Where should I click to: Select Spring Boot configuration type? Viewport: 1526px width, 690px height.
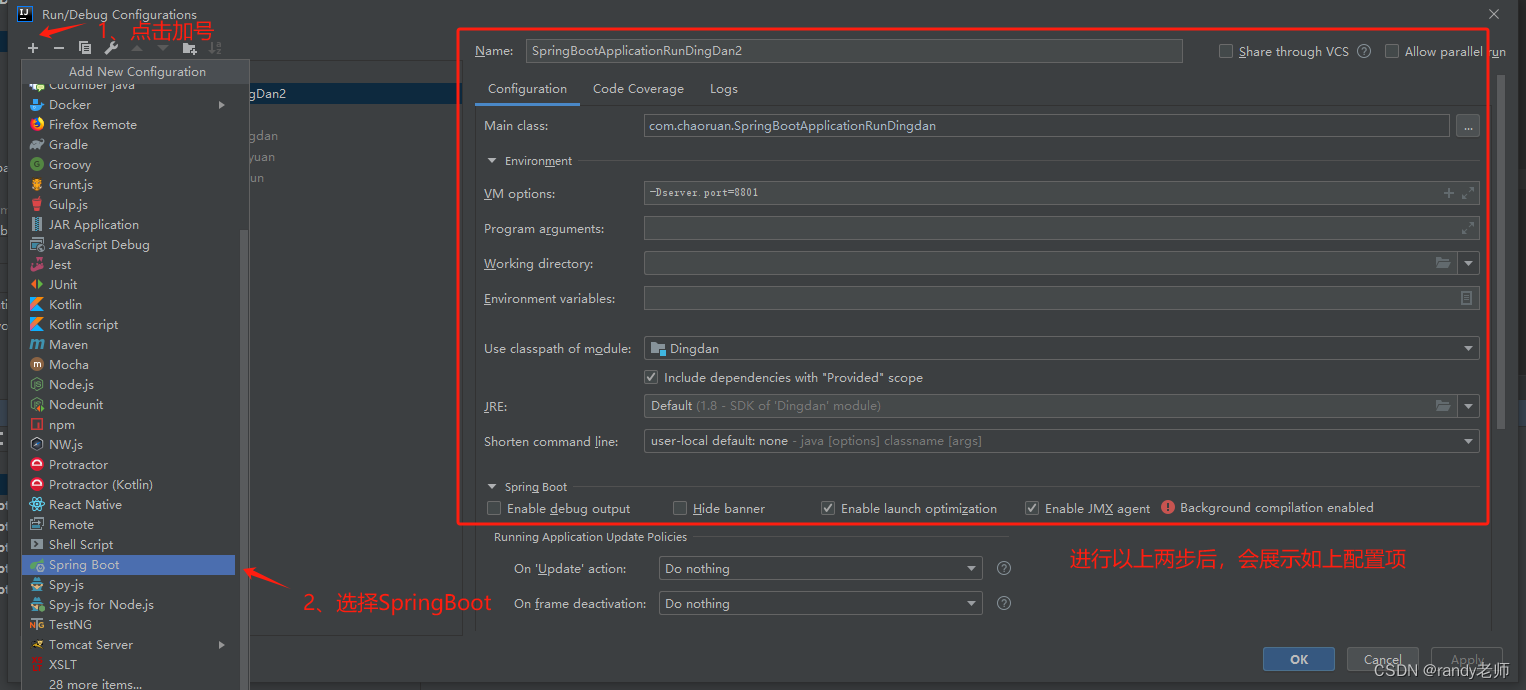coord(128,565)
